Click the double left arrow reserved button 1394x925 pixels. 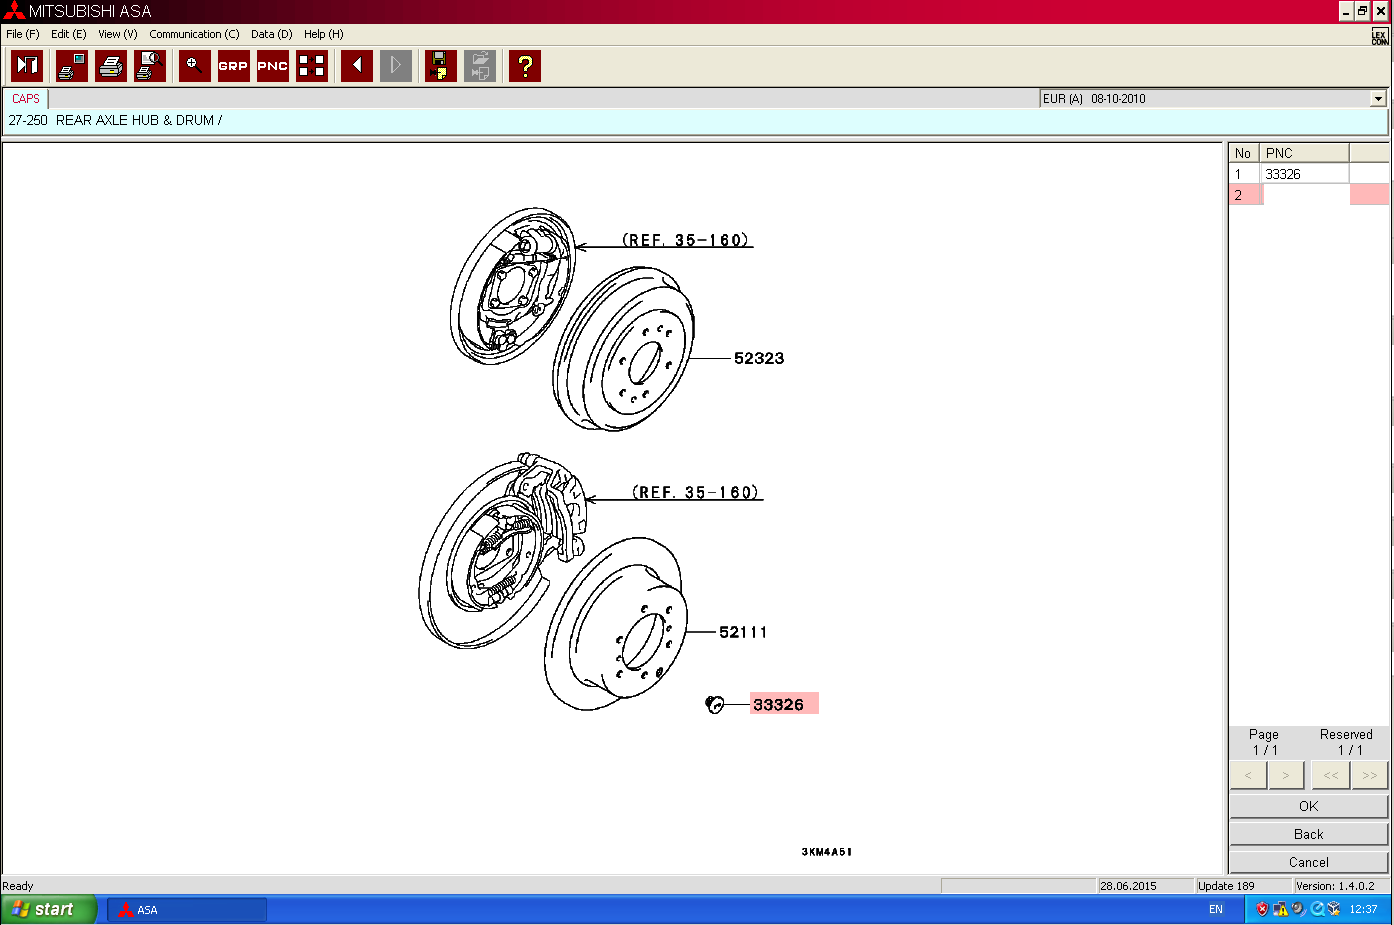tap(1331, 775)
